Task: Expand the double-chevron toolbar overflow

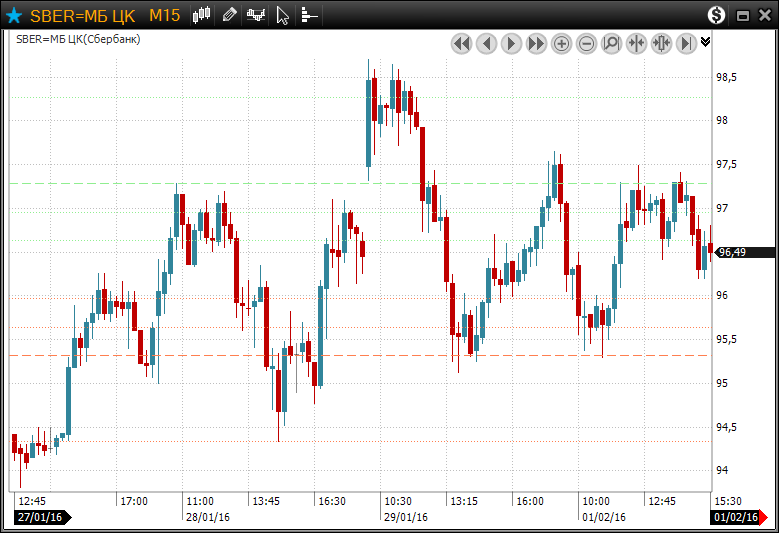Action: tap(706, 42)
